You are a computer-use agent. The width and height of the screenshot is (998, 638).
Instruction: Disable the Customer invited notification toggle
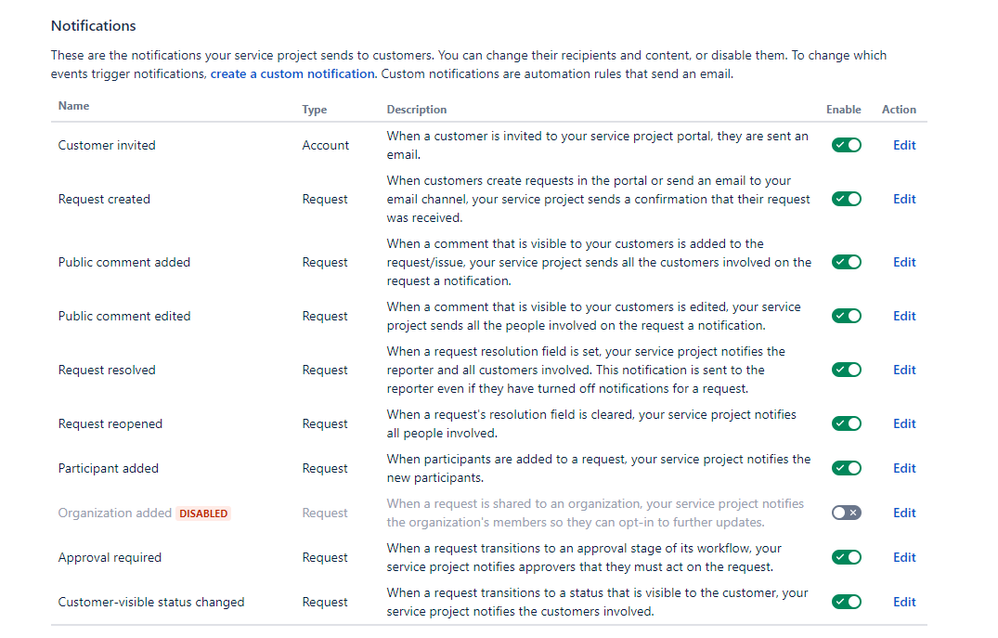[x=846, y=145]
